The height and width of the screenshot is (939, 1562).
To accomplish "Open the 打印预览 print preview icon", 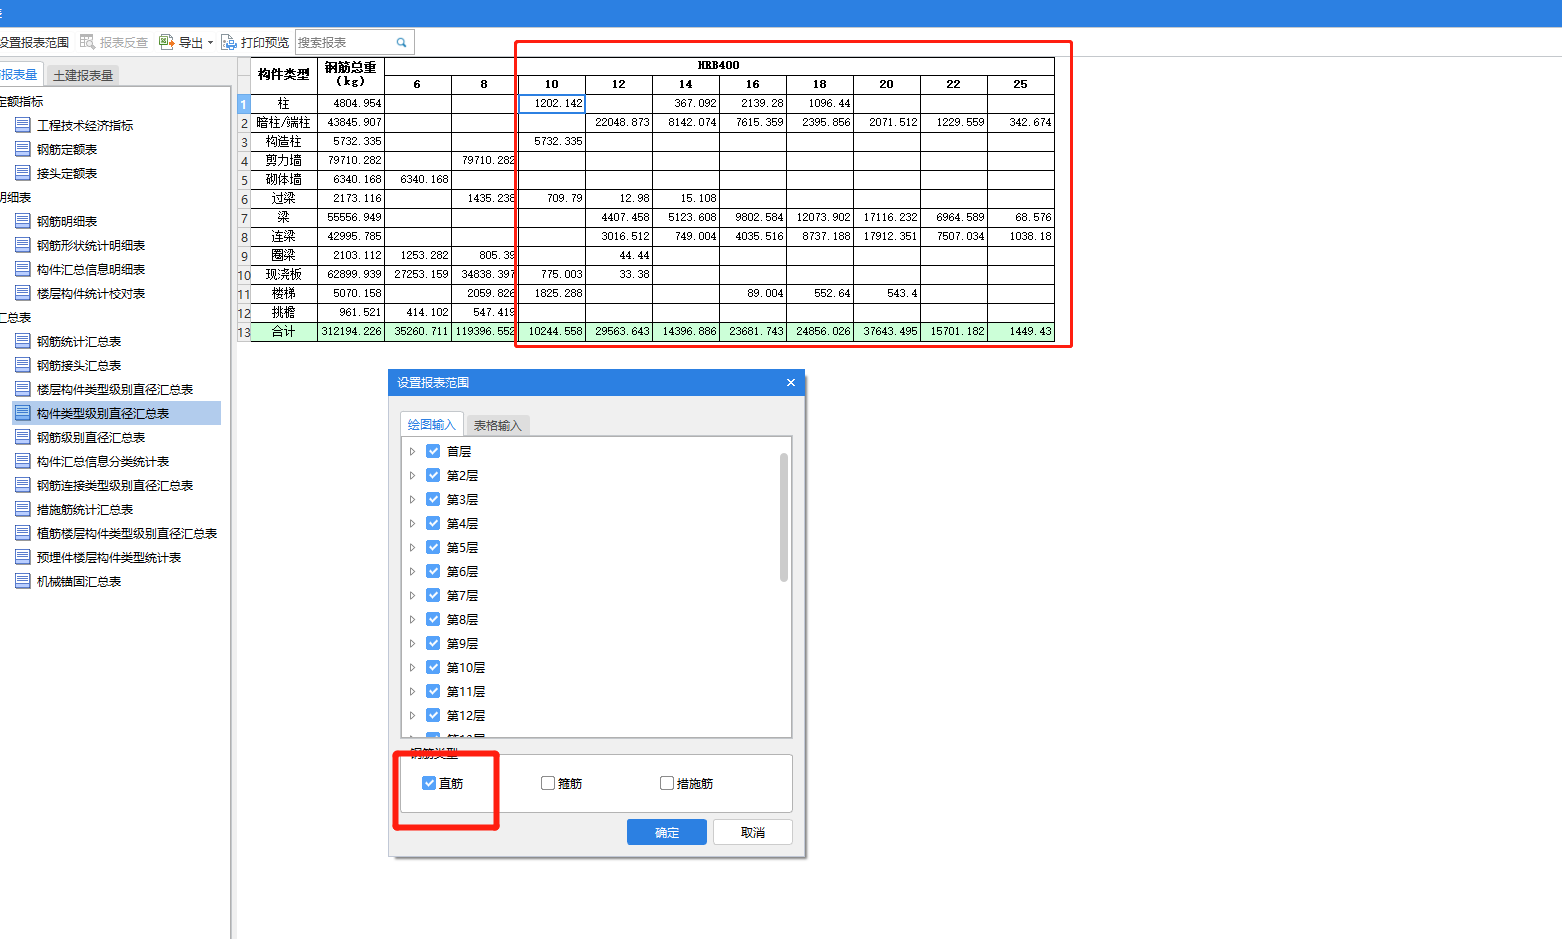I will (229, 42).
